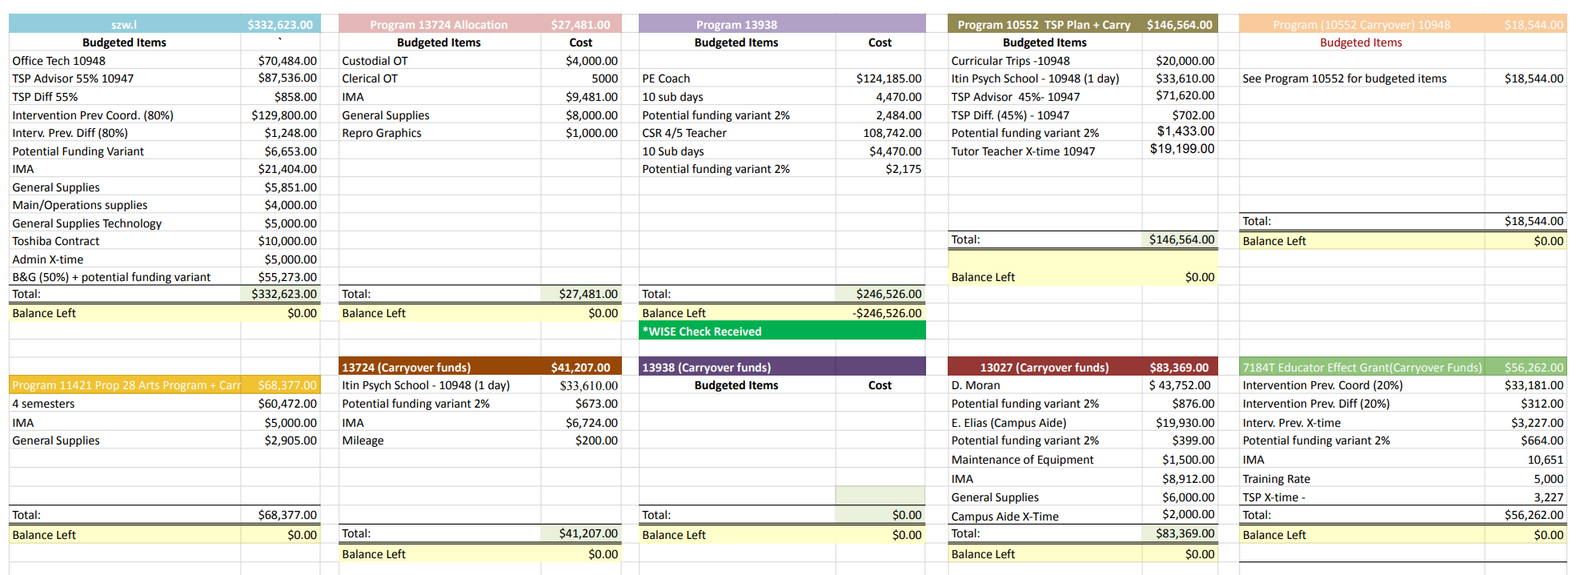1580x575 pixels.
Task: Click the $68,377.00 total in Prop 28 table
Action: click(280, 515)
